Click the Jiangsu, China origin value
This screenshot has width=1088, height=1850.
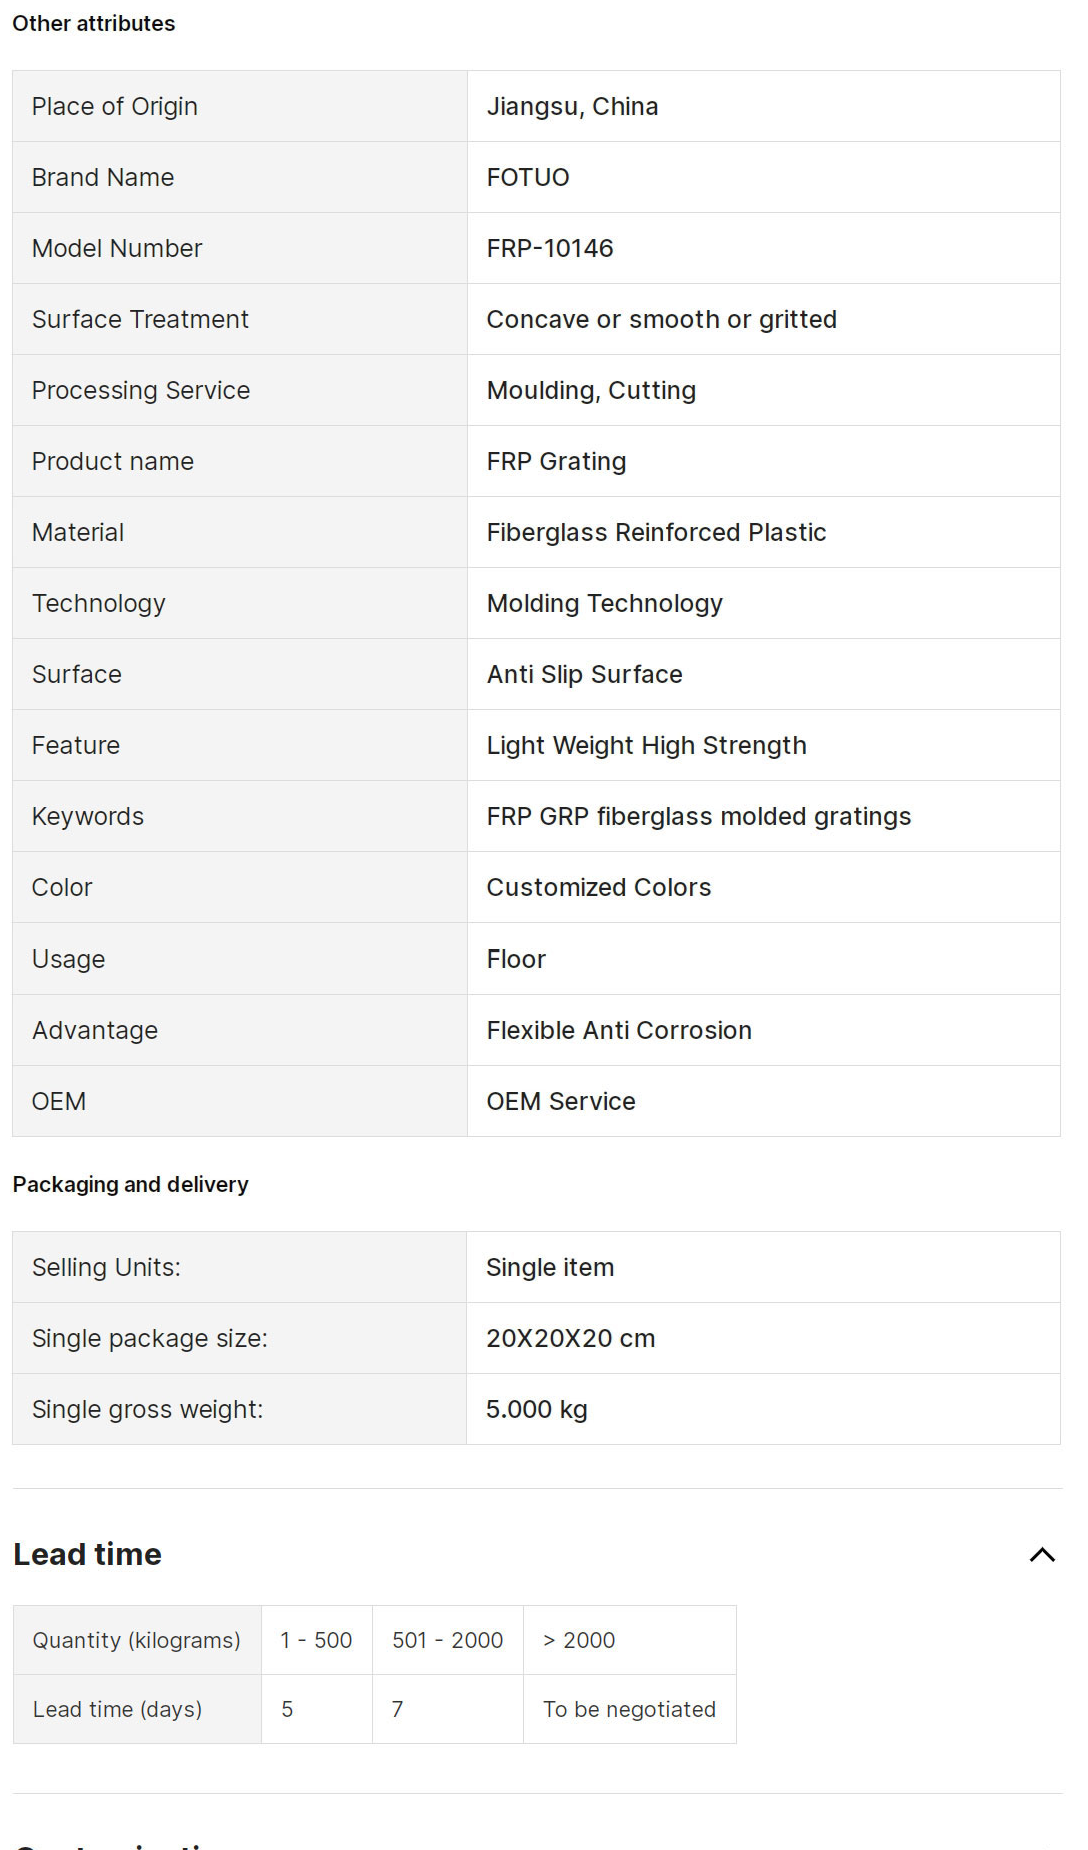click(572, 106)
